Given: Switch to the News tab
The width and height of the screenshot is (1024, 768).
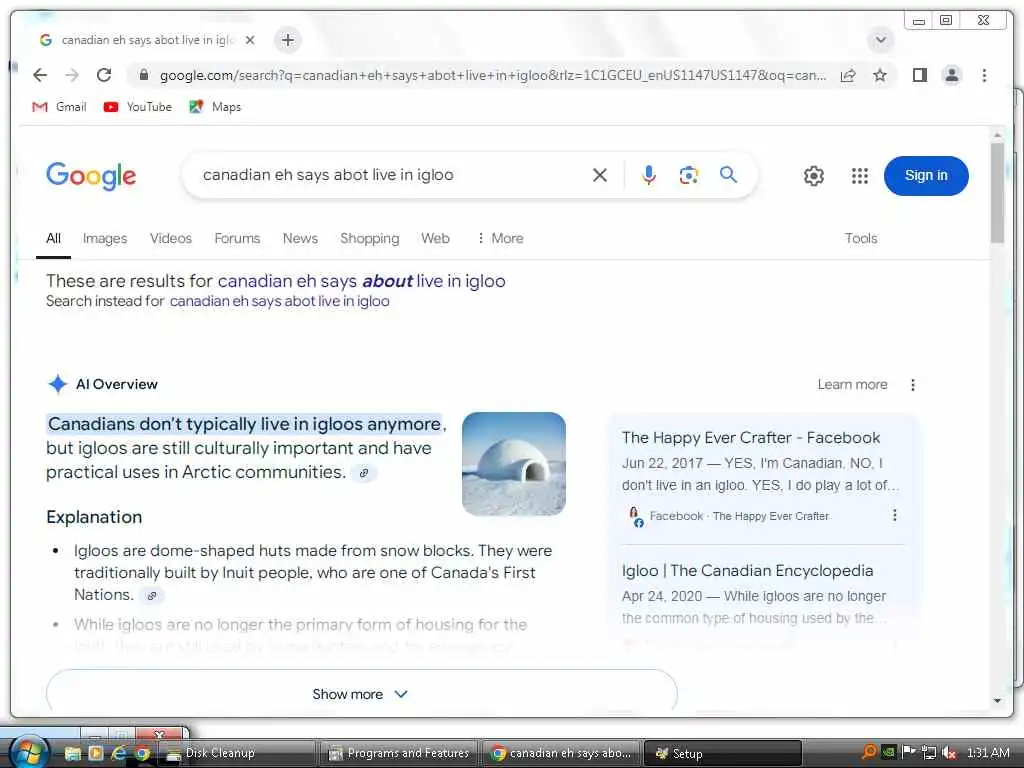Looking at the screenshot, I should point(300,238).
